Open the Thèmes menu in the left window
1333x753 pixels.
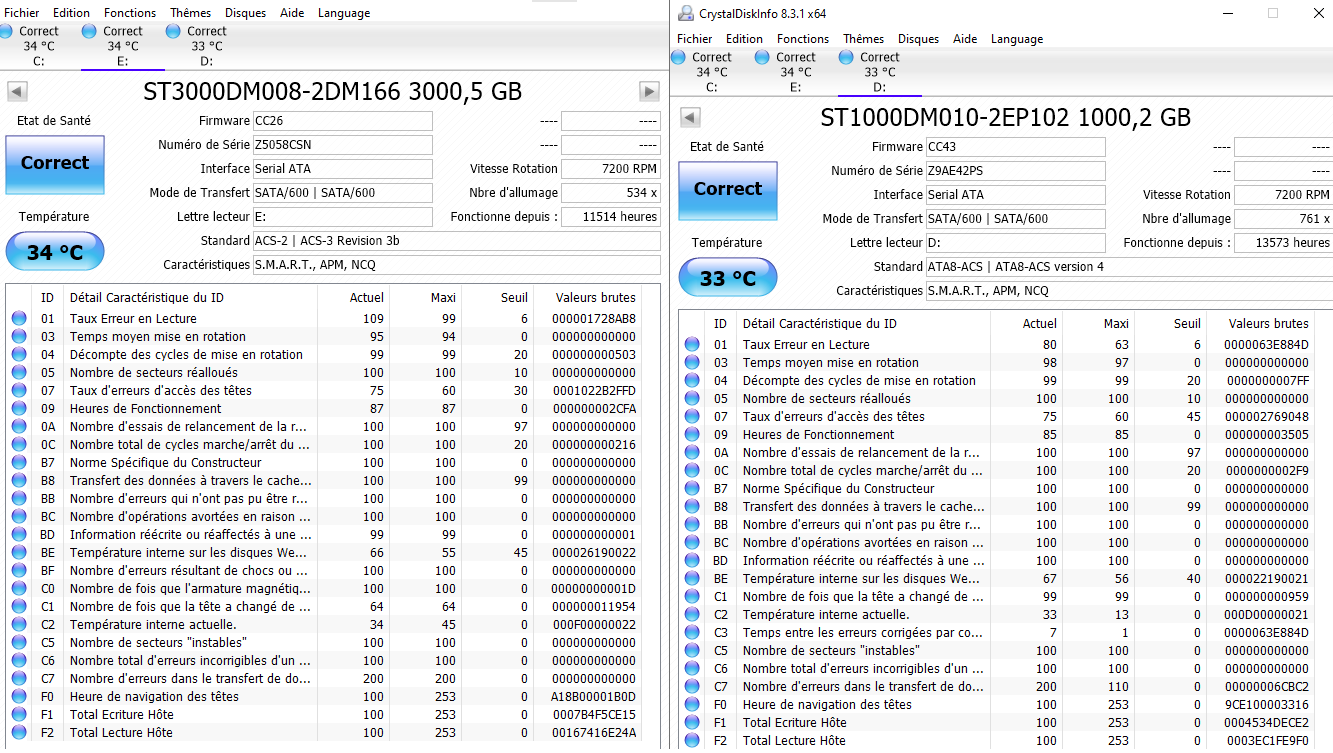(190, 13)
